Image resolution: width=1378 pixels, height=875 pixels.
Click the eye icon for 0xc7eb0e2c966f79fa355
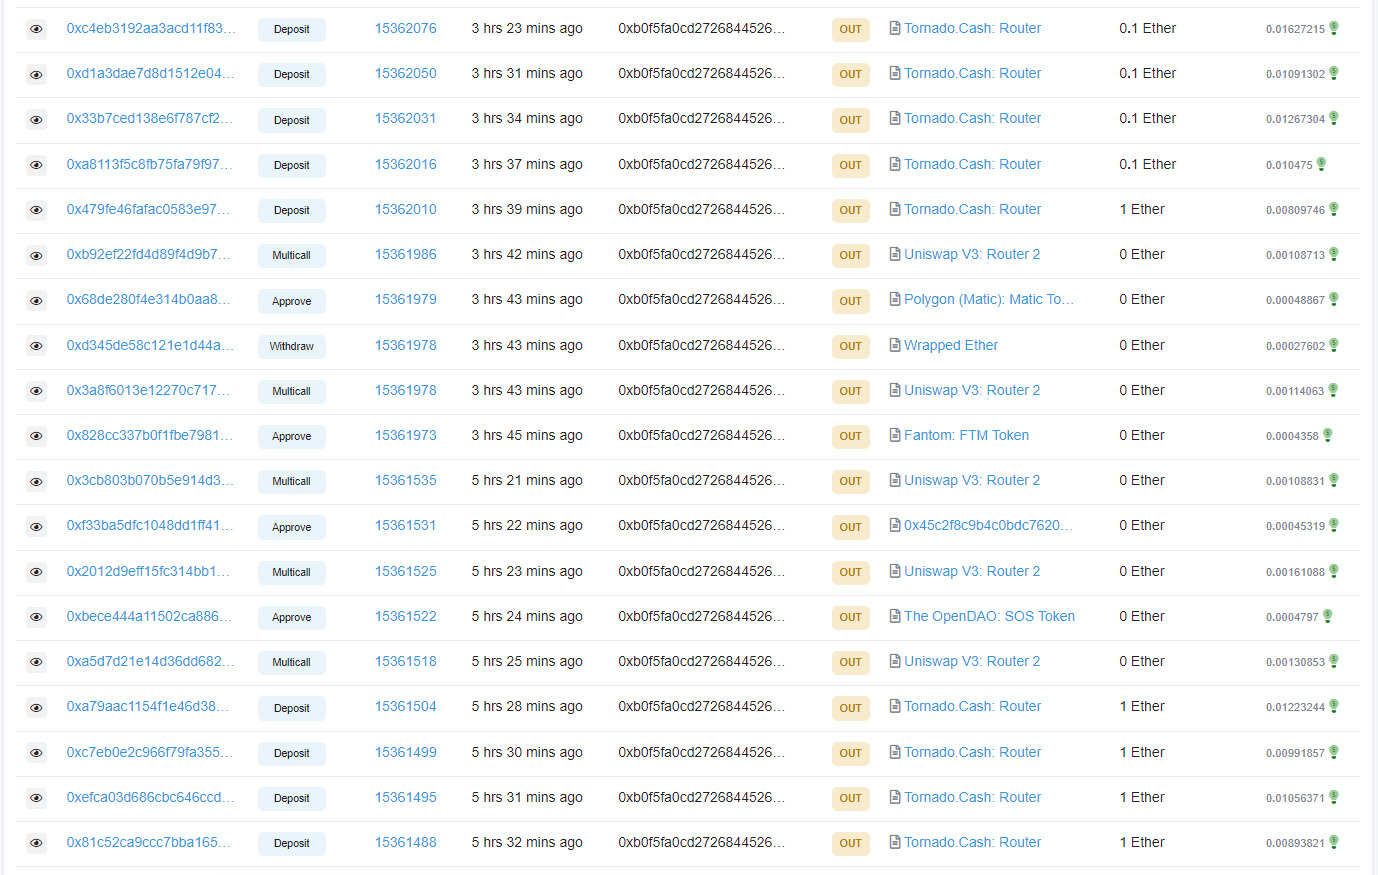pyautogui.click(x=36, y=753)
